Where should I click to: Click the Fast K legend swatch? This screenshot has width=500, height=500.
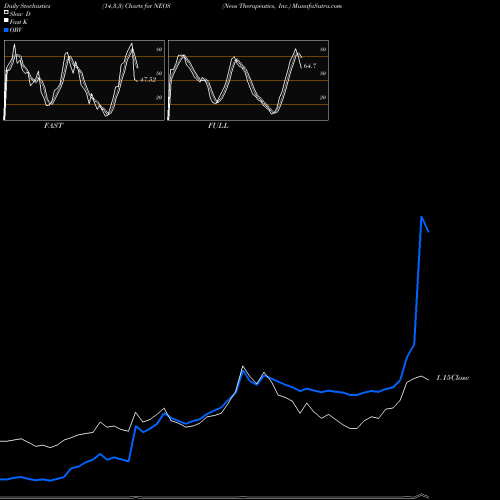tap(6, 20)
